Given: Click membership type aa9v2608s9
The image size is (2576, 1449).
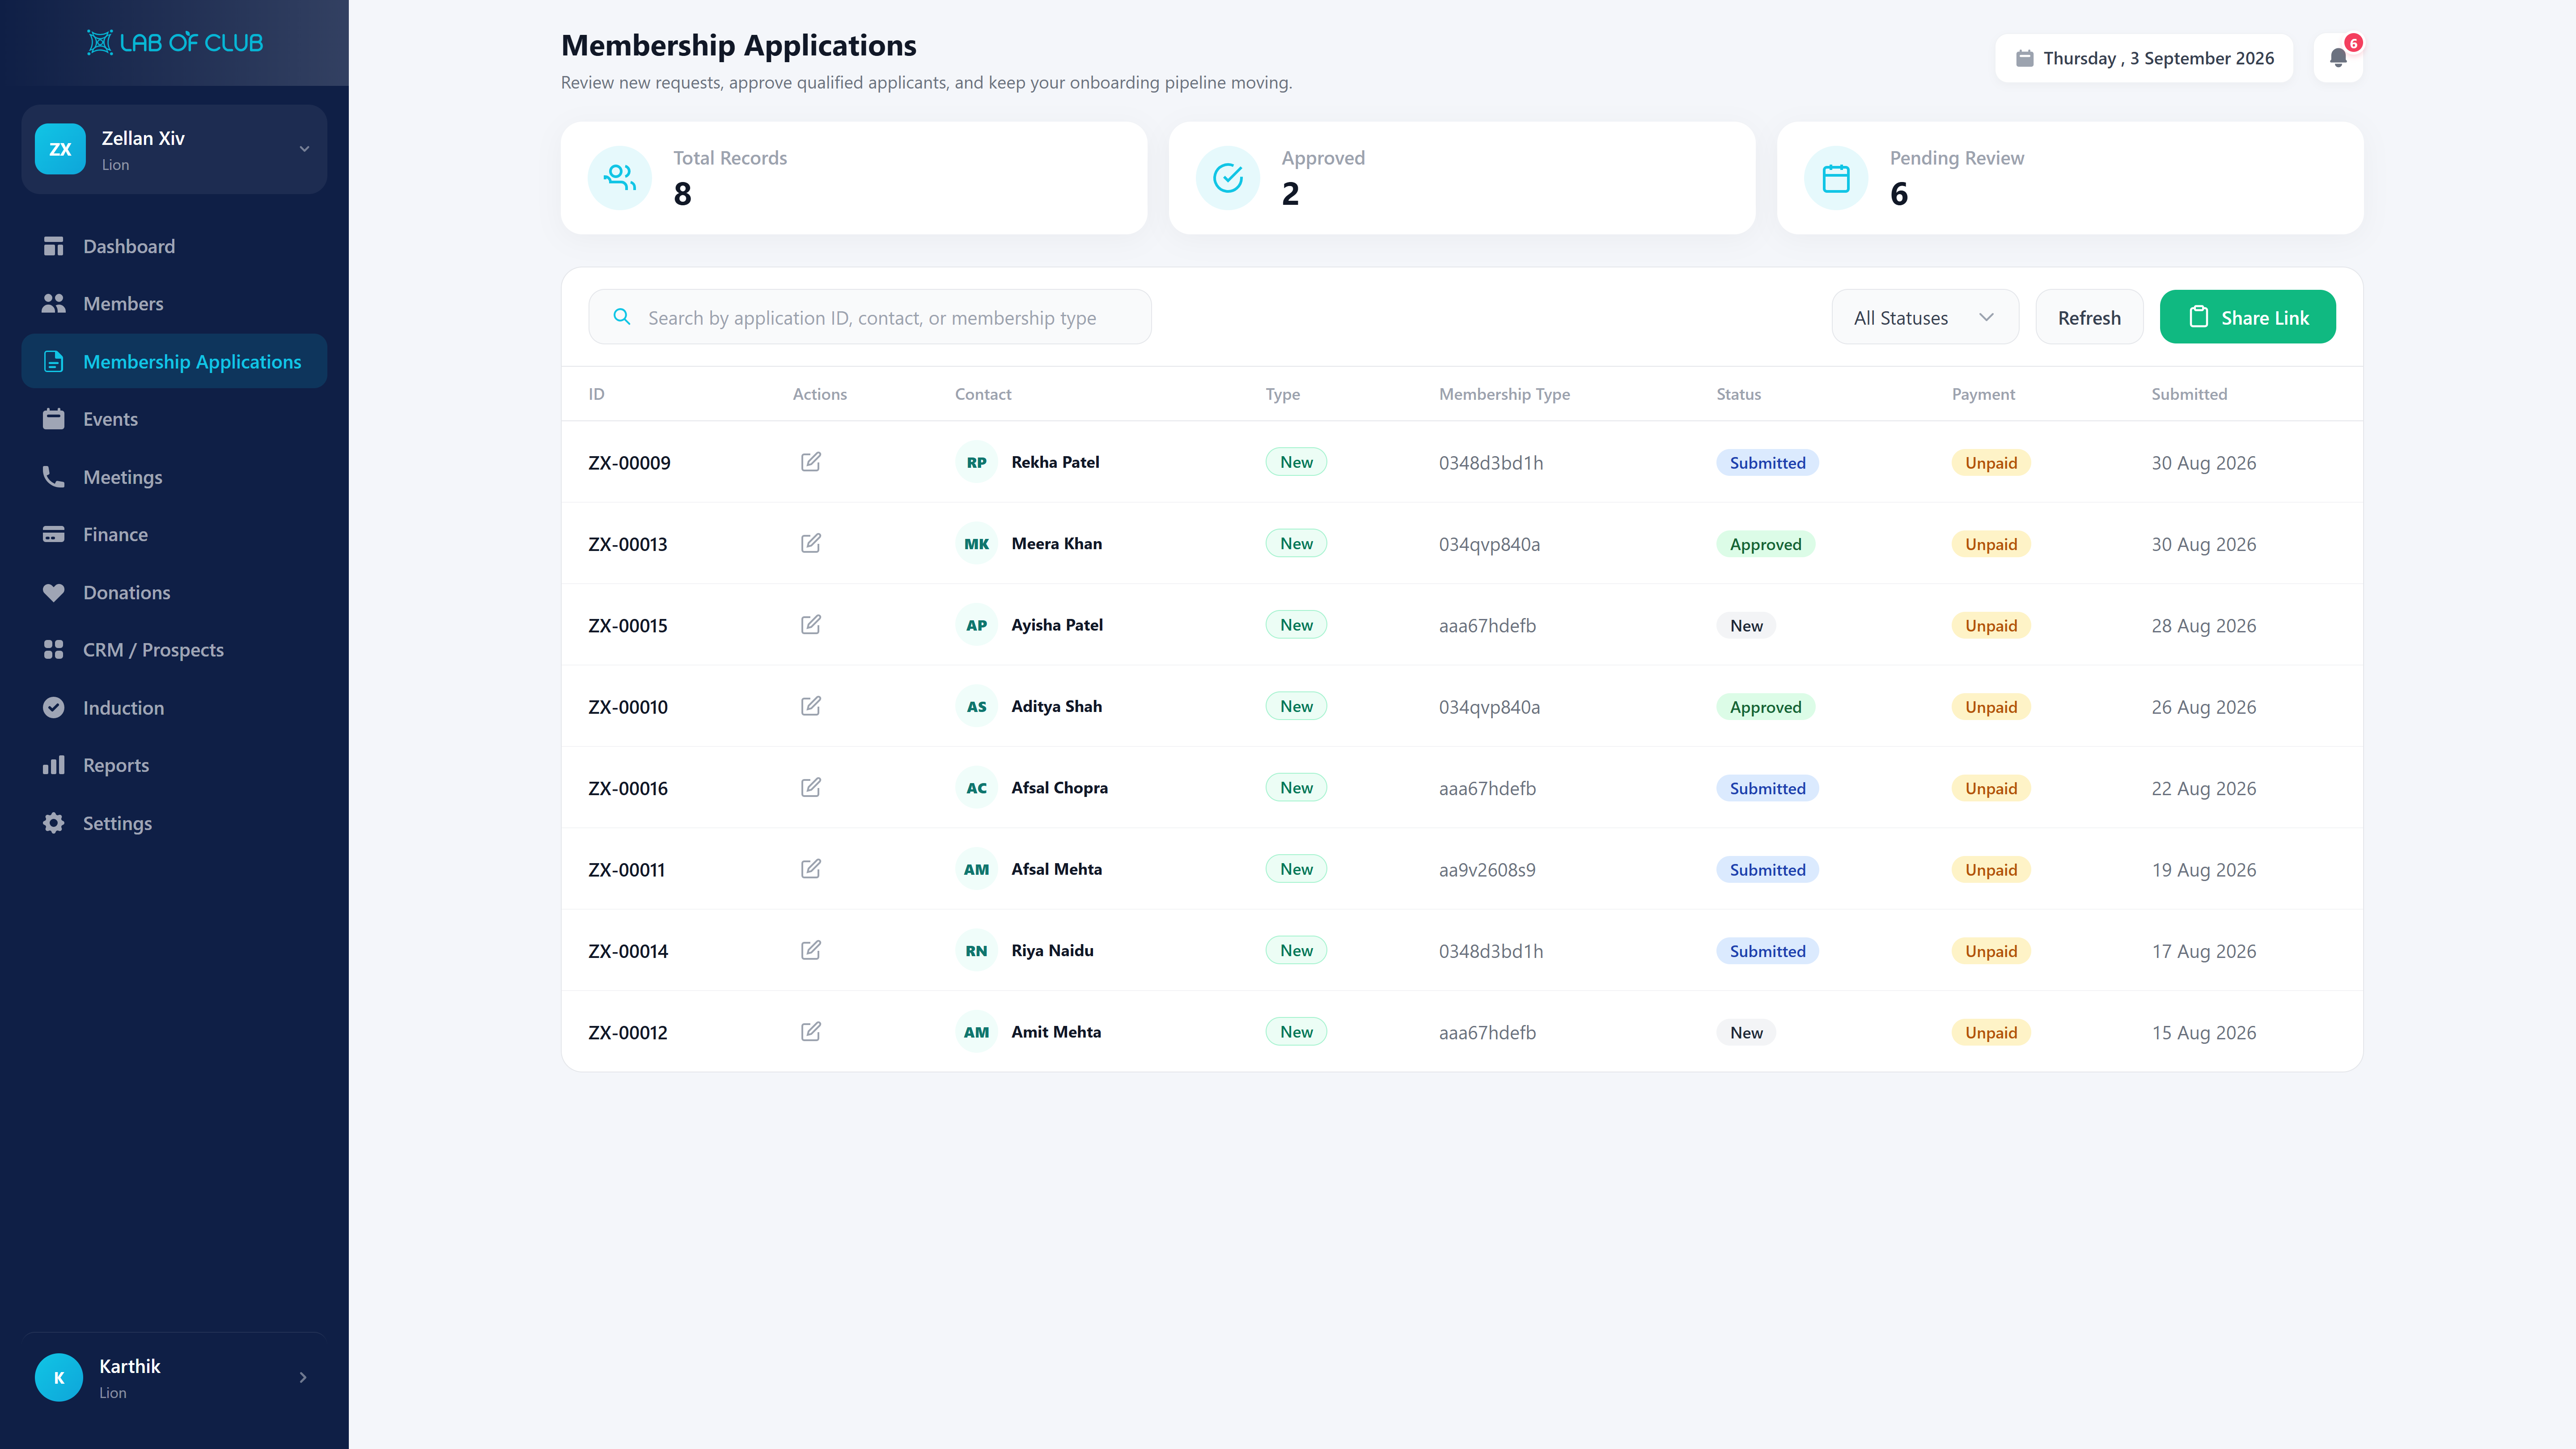Looking at the screenshot, I should tap(1487, 870).
